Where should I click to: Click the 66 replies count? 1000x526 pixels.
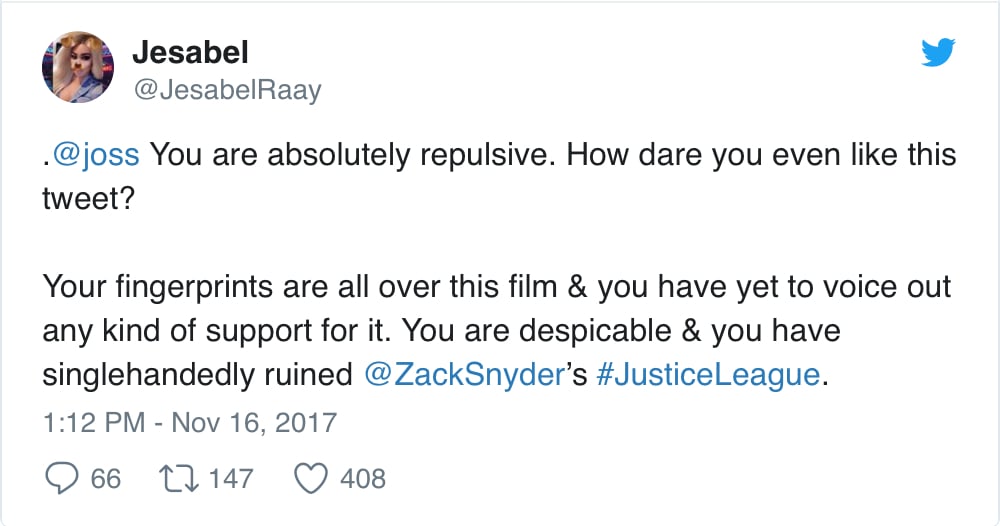coord(106,478)
